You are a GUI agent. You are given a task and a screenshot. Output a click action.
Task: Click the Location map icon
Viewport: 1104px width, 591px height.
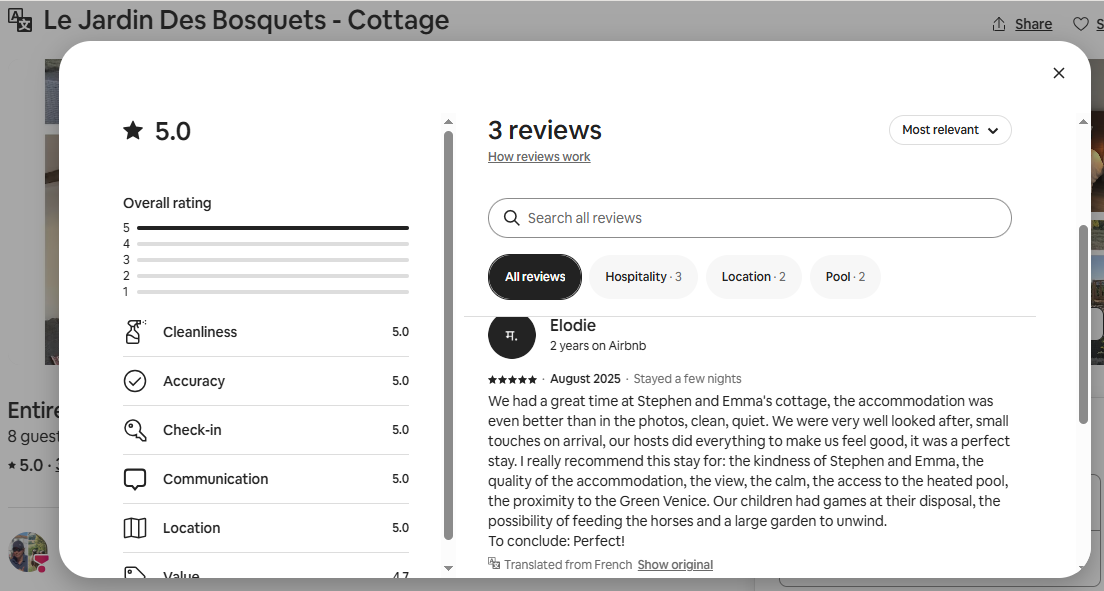pyautogui.click(x=135, y=528)
